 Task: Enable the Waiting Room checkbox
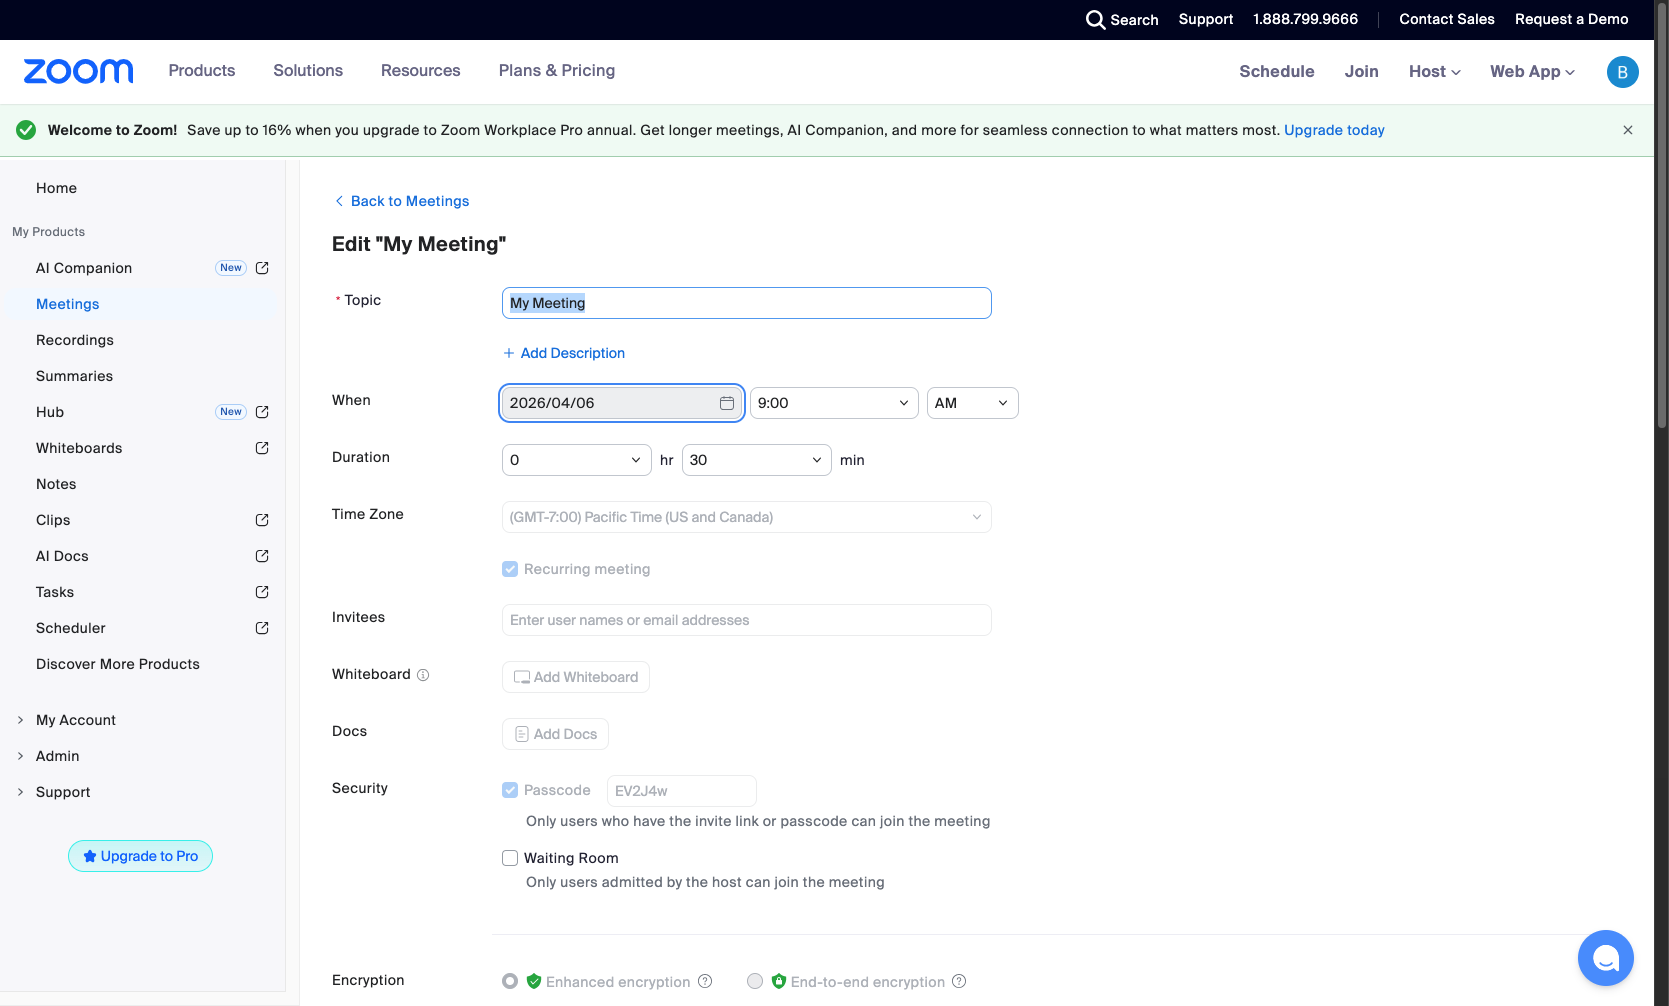click(x=510, y=858)
